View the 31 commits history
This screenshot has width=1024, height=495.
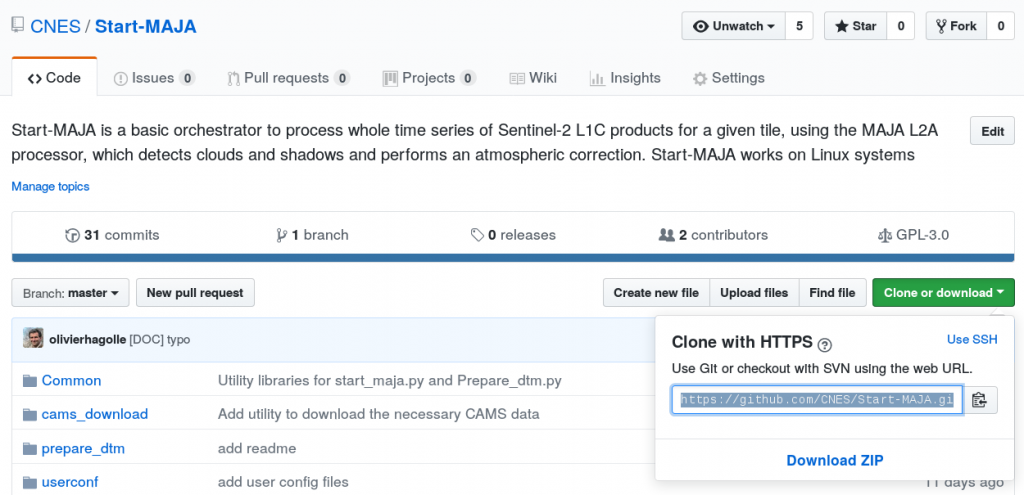[112, 235]
